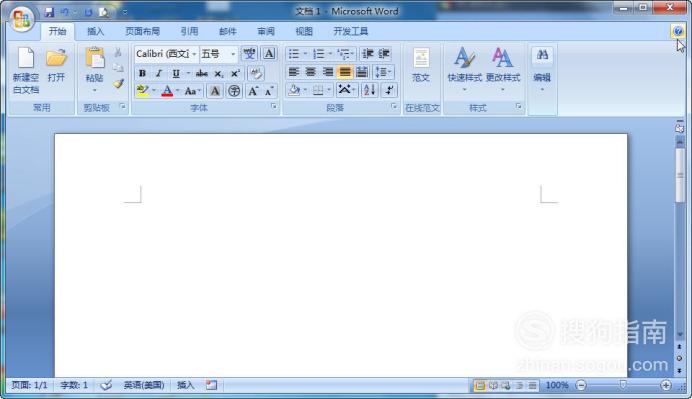Sort text with the A-Z sort icon

(x=369, y=90)
